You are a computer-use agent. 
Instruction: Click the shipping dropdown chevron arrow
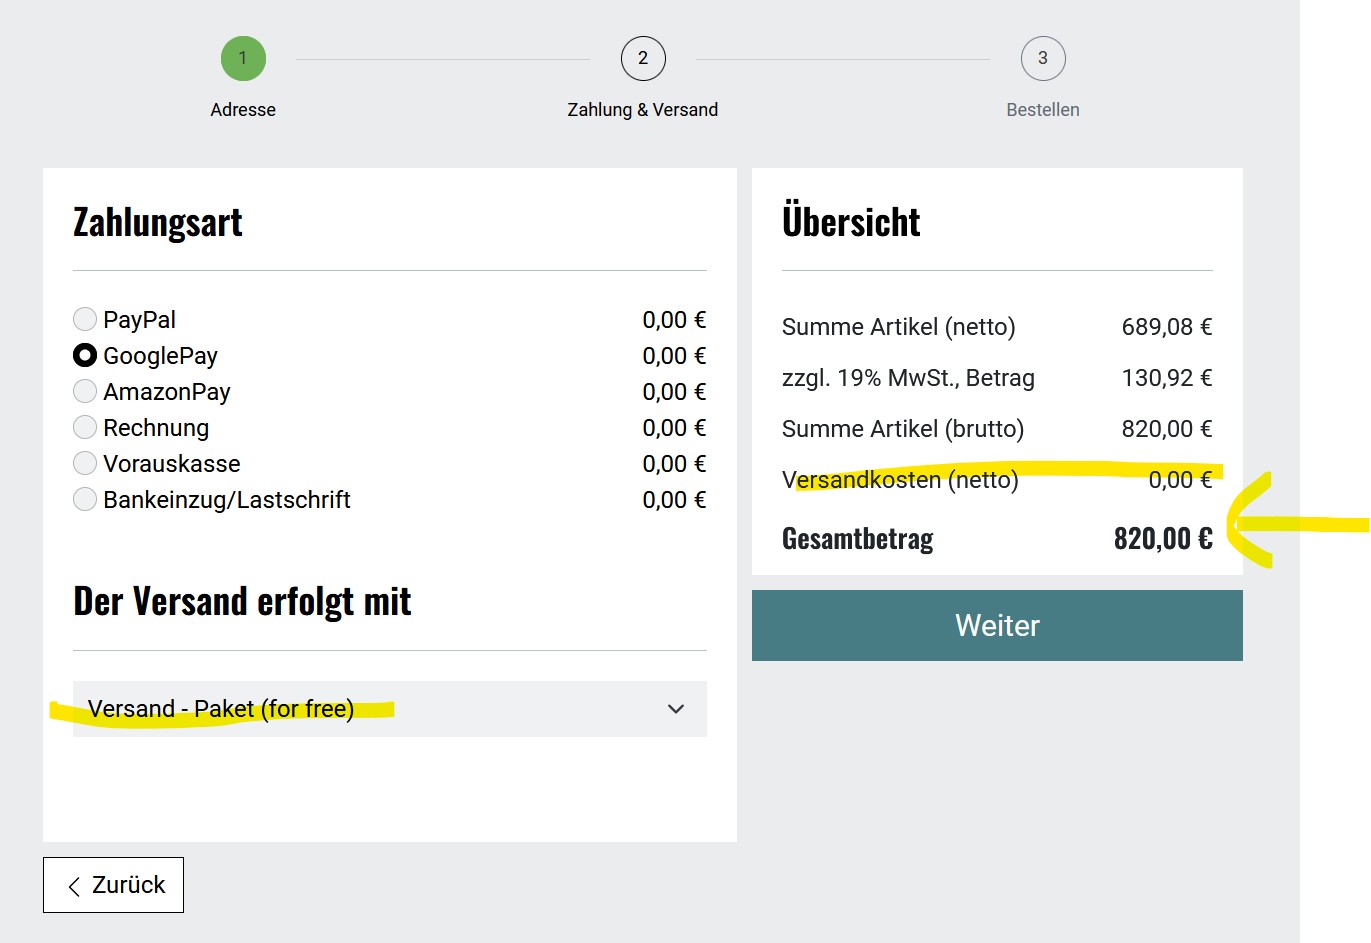(676, 709)
